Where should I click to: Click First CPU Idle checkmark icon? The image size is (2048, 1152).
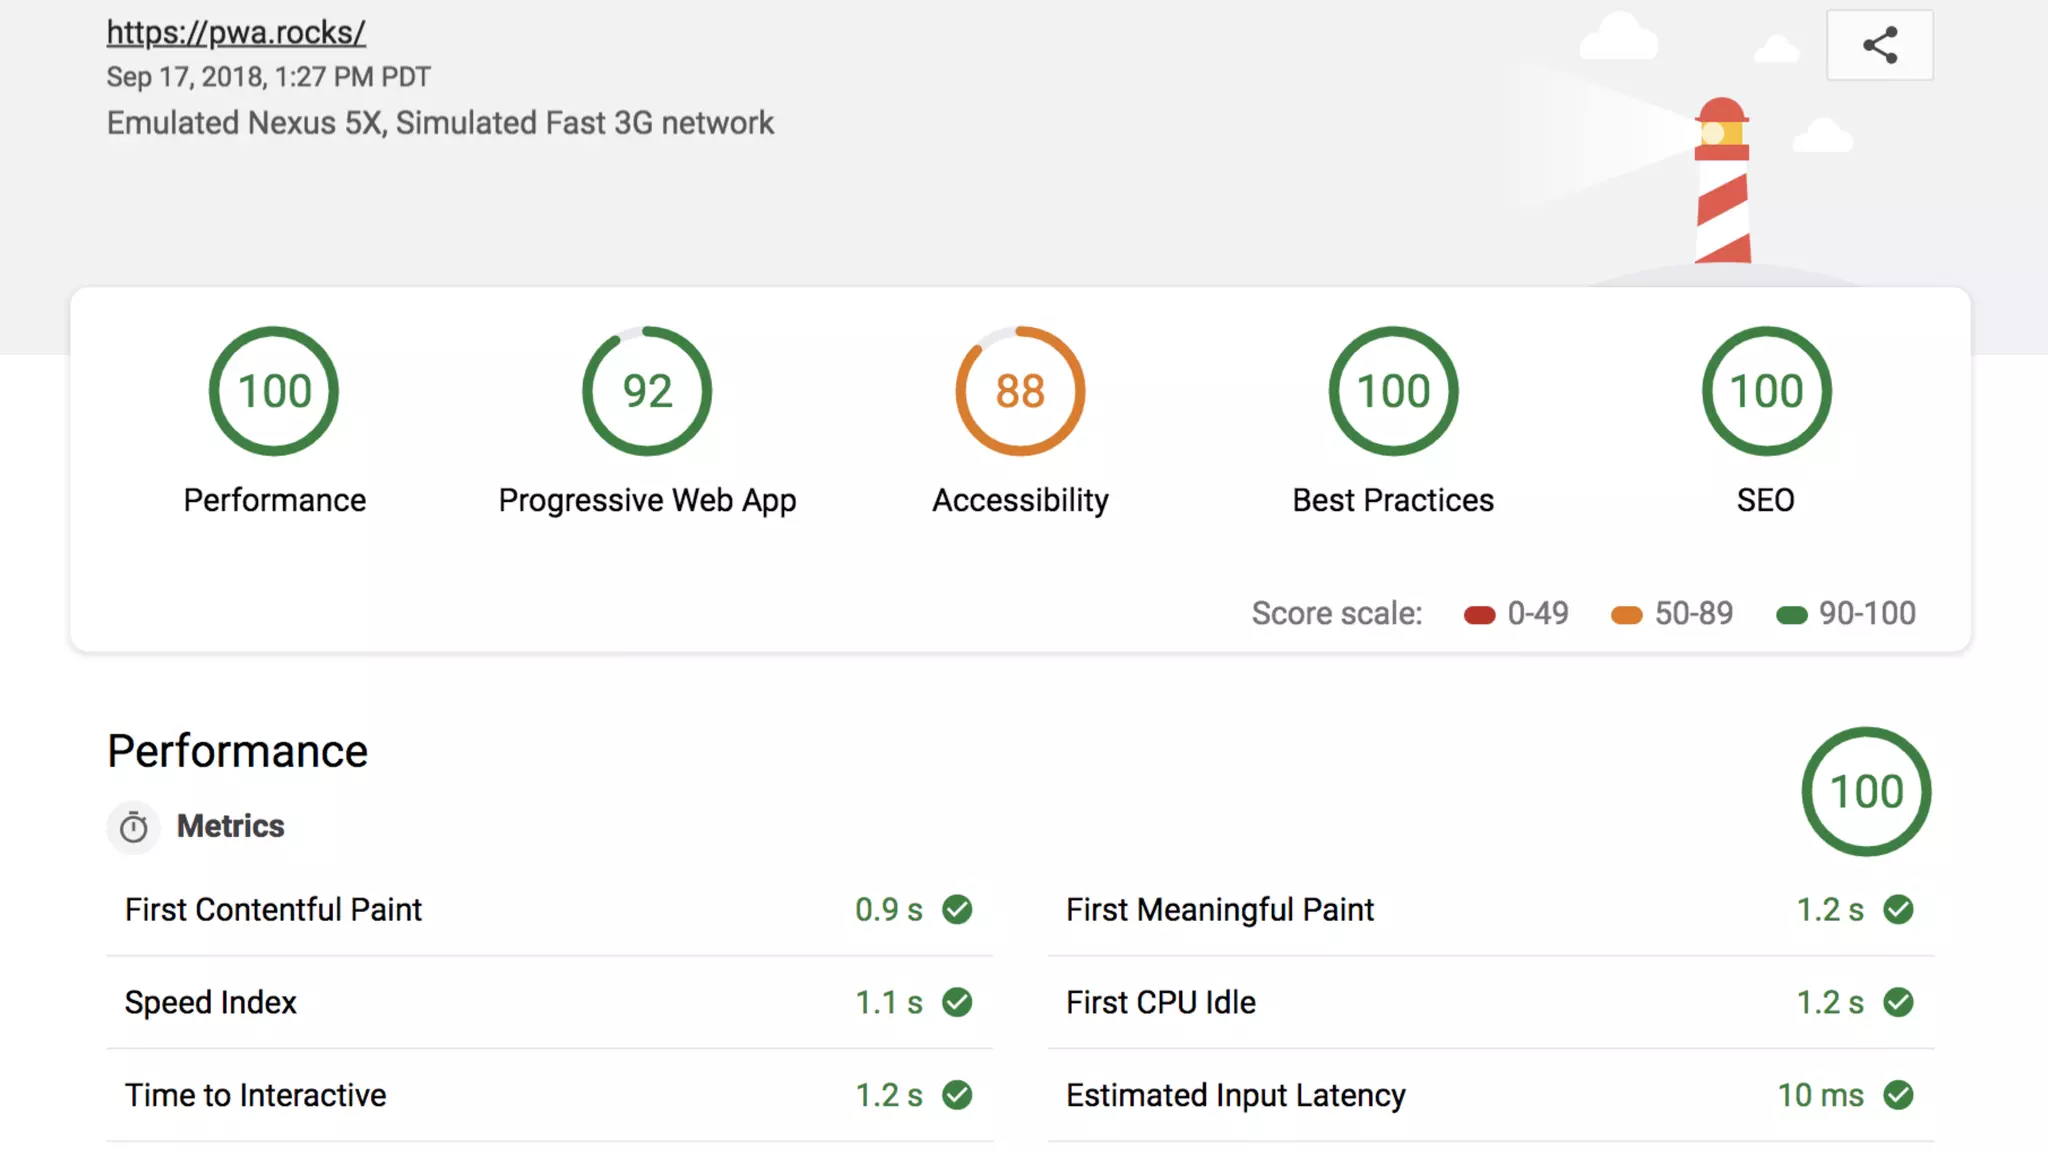coord(1898,1002)
